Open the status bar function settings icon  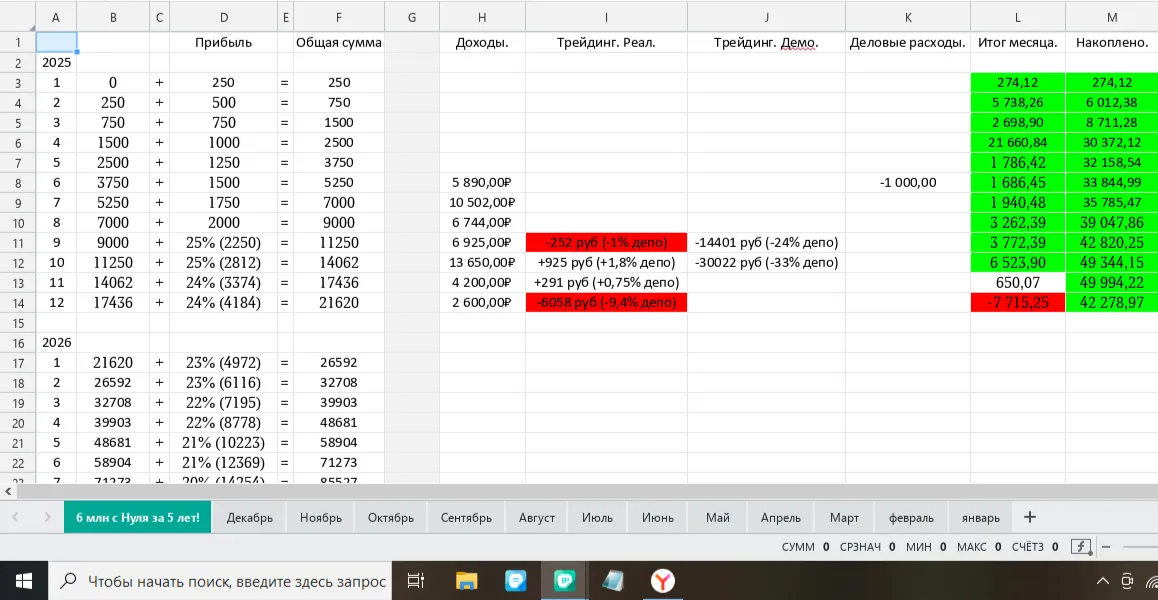(1081, 547)
